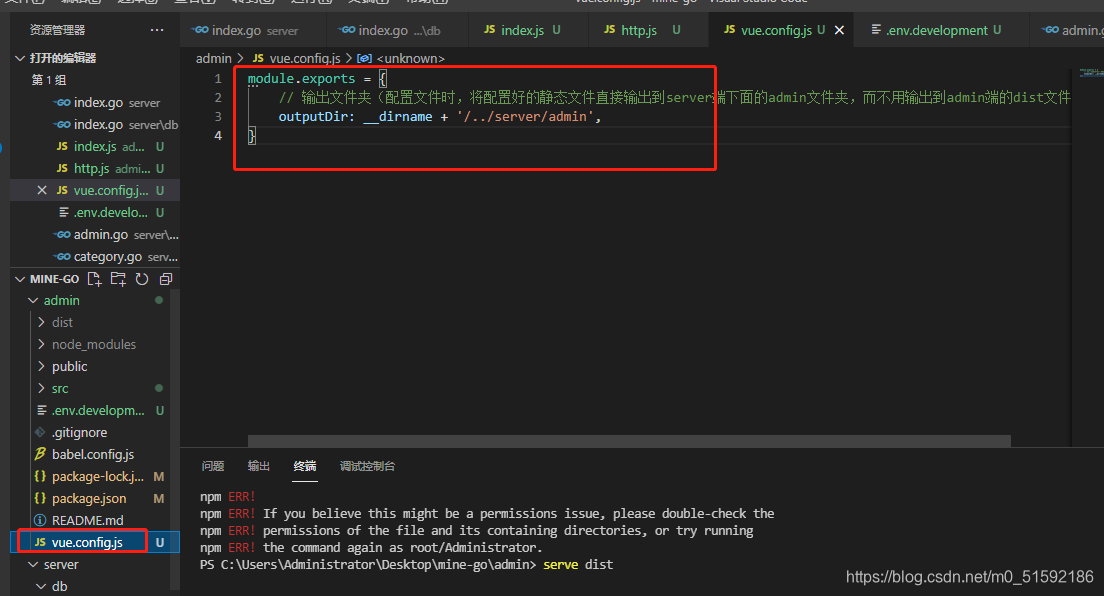Open the Problems panel tab
Screen dimensions: 1104x596
[x=213, y=466]
